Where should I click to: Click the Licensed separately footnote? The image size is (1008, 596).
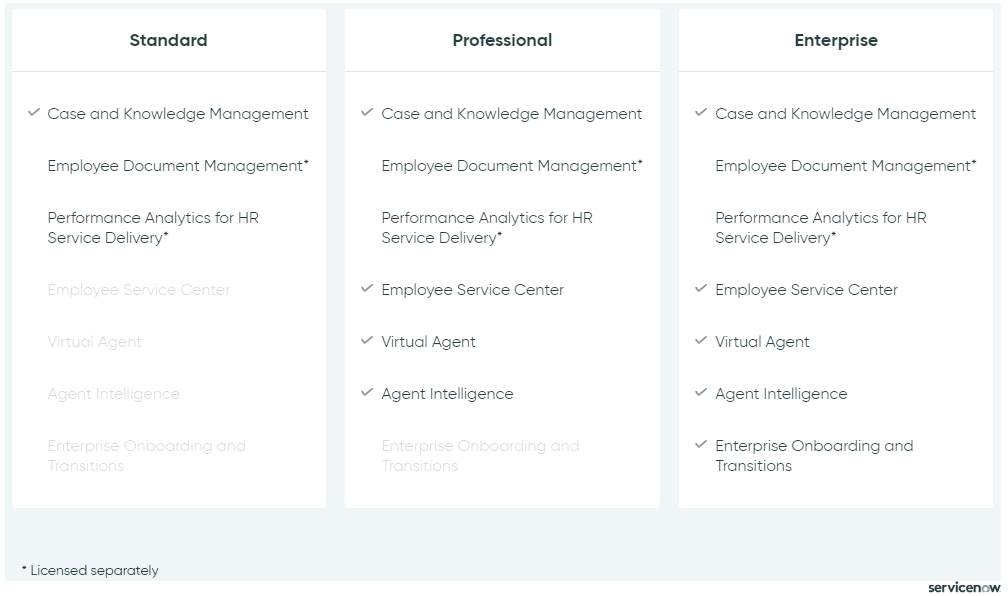(x=90, y=570)
